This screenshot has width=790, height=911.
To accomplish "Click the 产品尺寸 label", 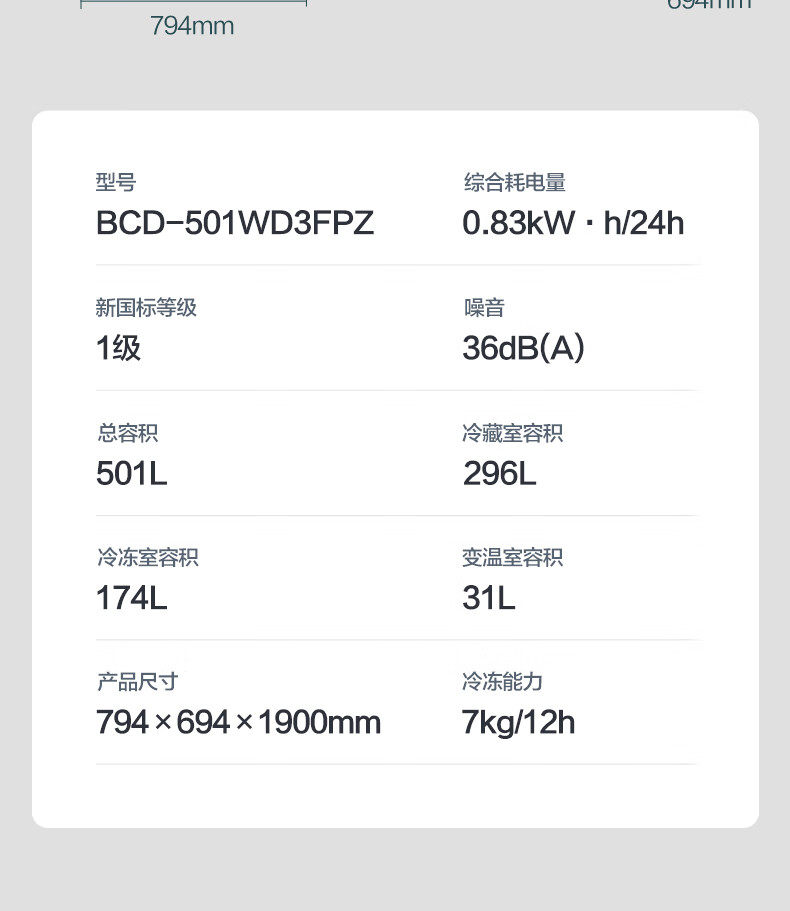I will [137, 681].
